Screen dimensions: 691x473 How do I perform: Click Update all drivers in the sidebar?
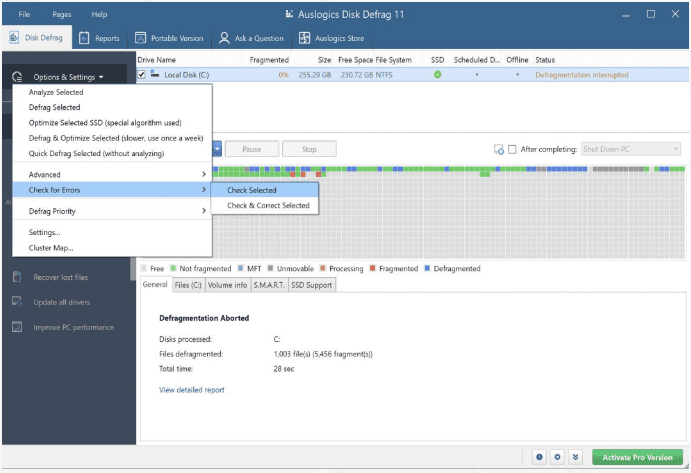(x=62, y=302)
